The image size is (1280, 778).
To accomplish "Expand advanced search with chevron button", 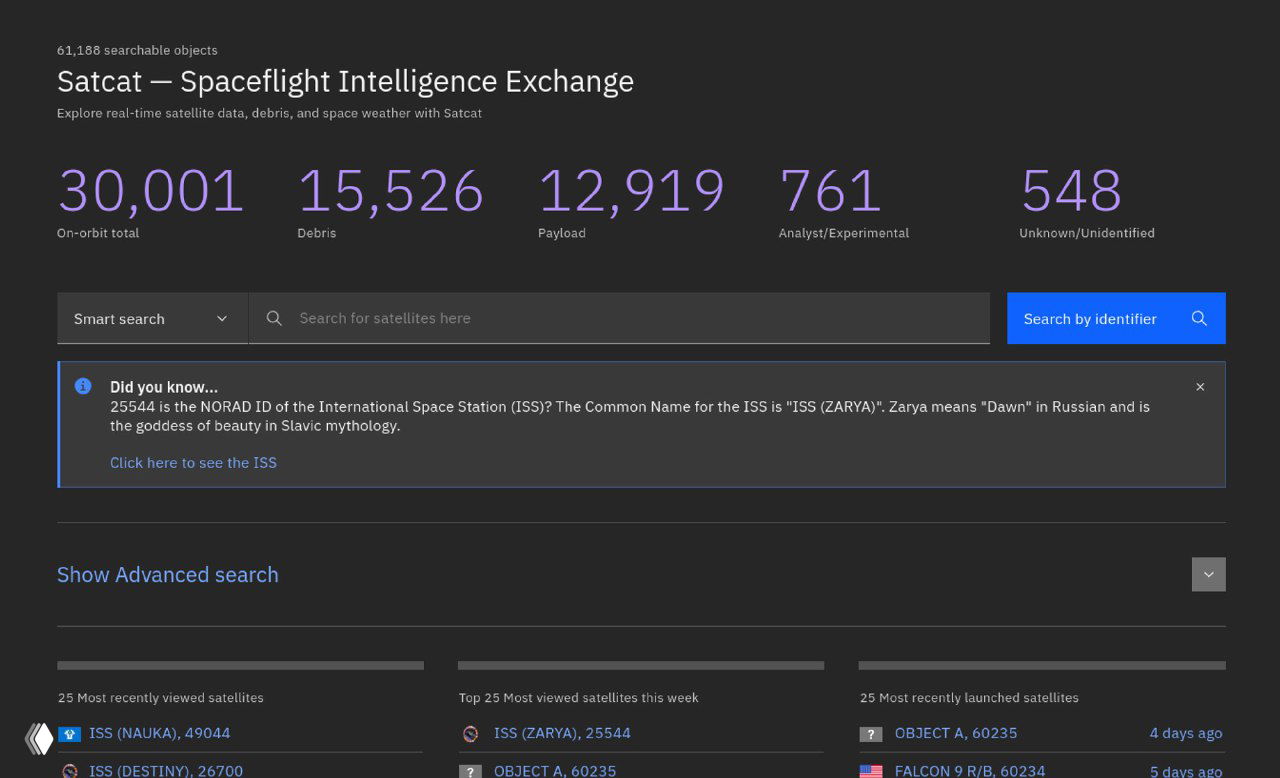I will coord(1208,574).
